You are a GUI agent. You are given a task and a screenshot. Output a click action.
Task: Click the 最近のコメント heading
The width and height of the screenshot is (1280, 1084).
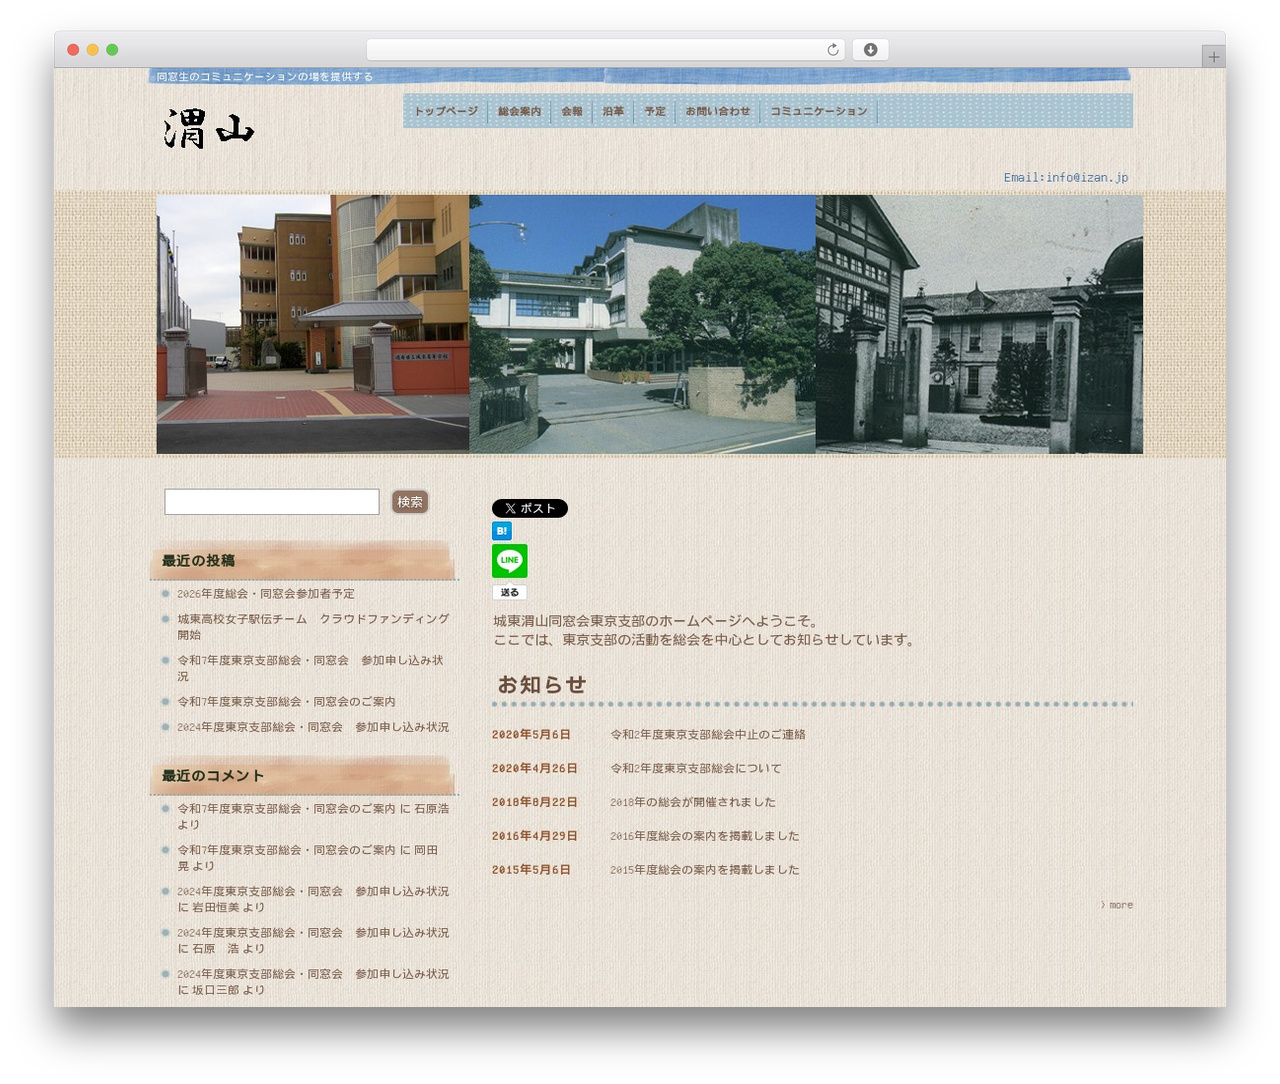[x=213, y=776]
